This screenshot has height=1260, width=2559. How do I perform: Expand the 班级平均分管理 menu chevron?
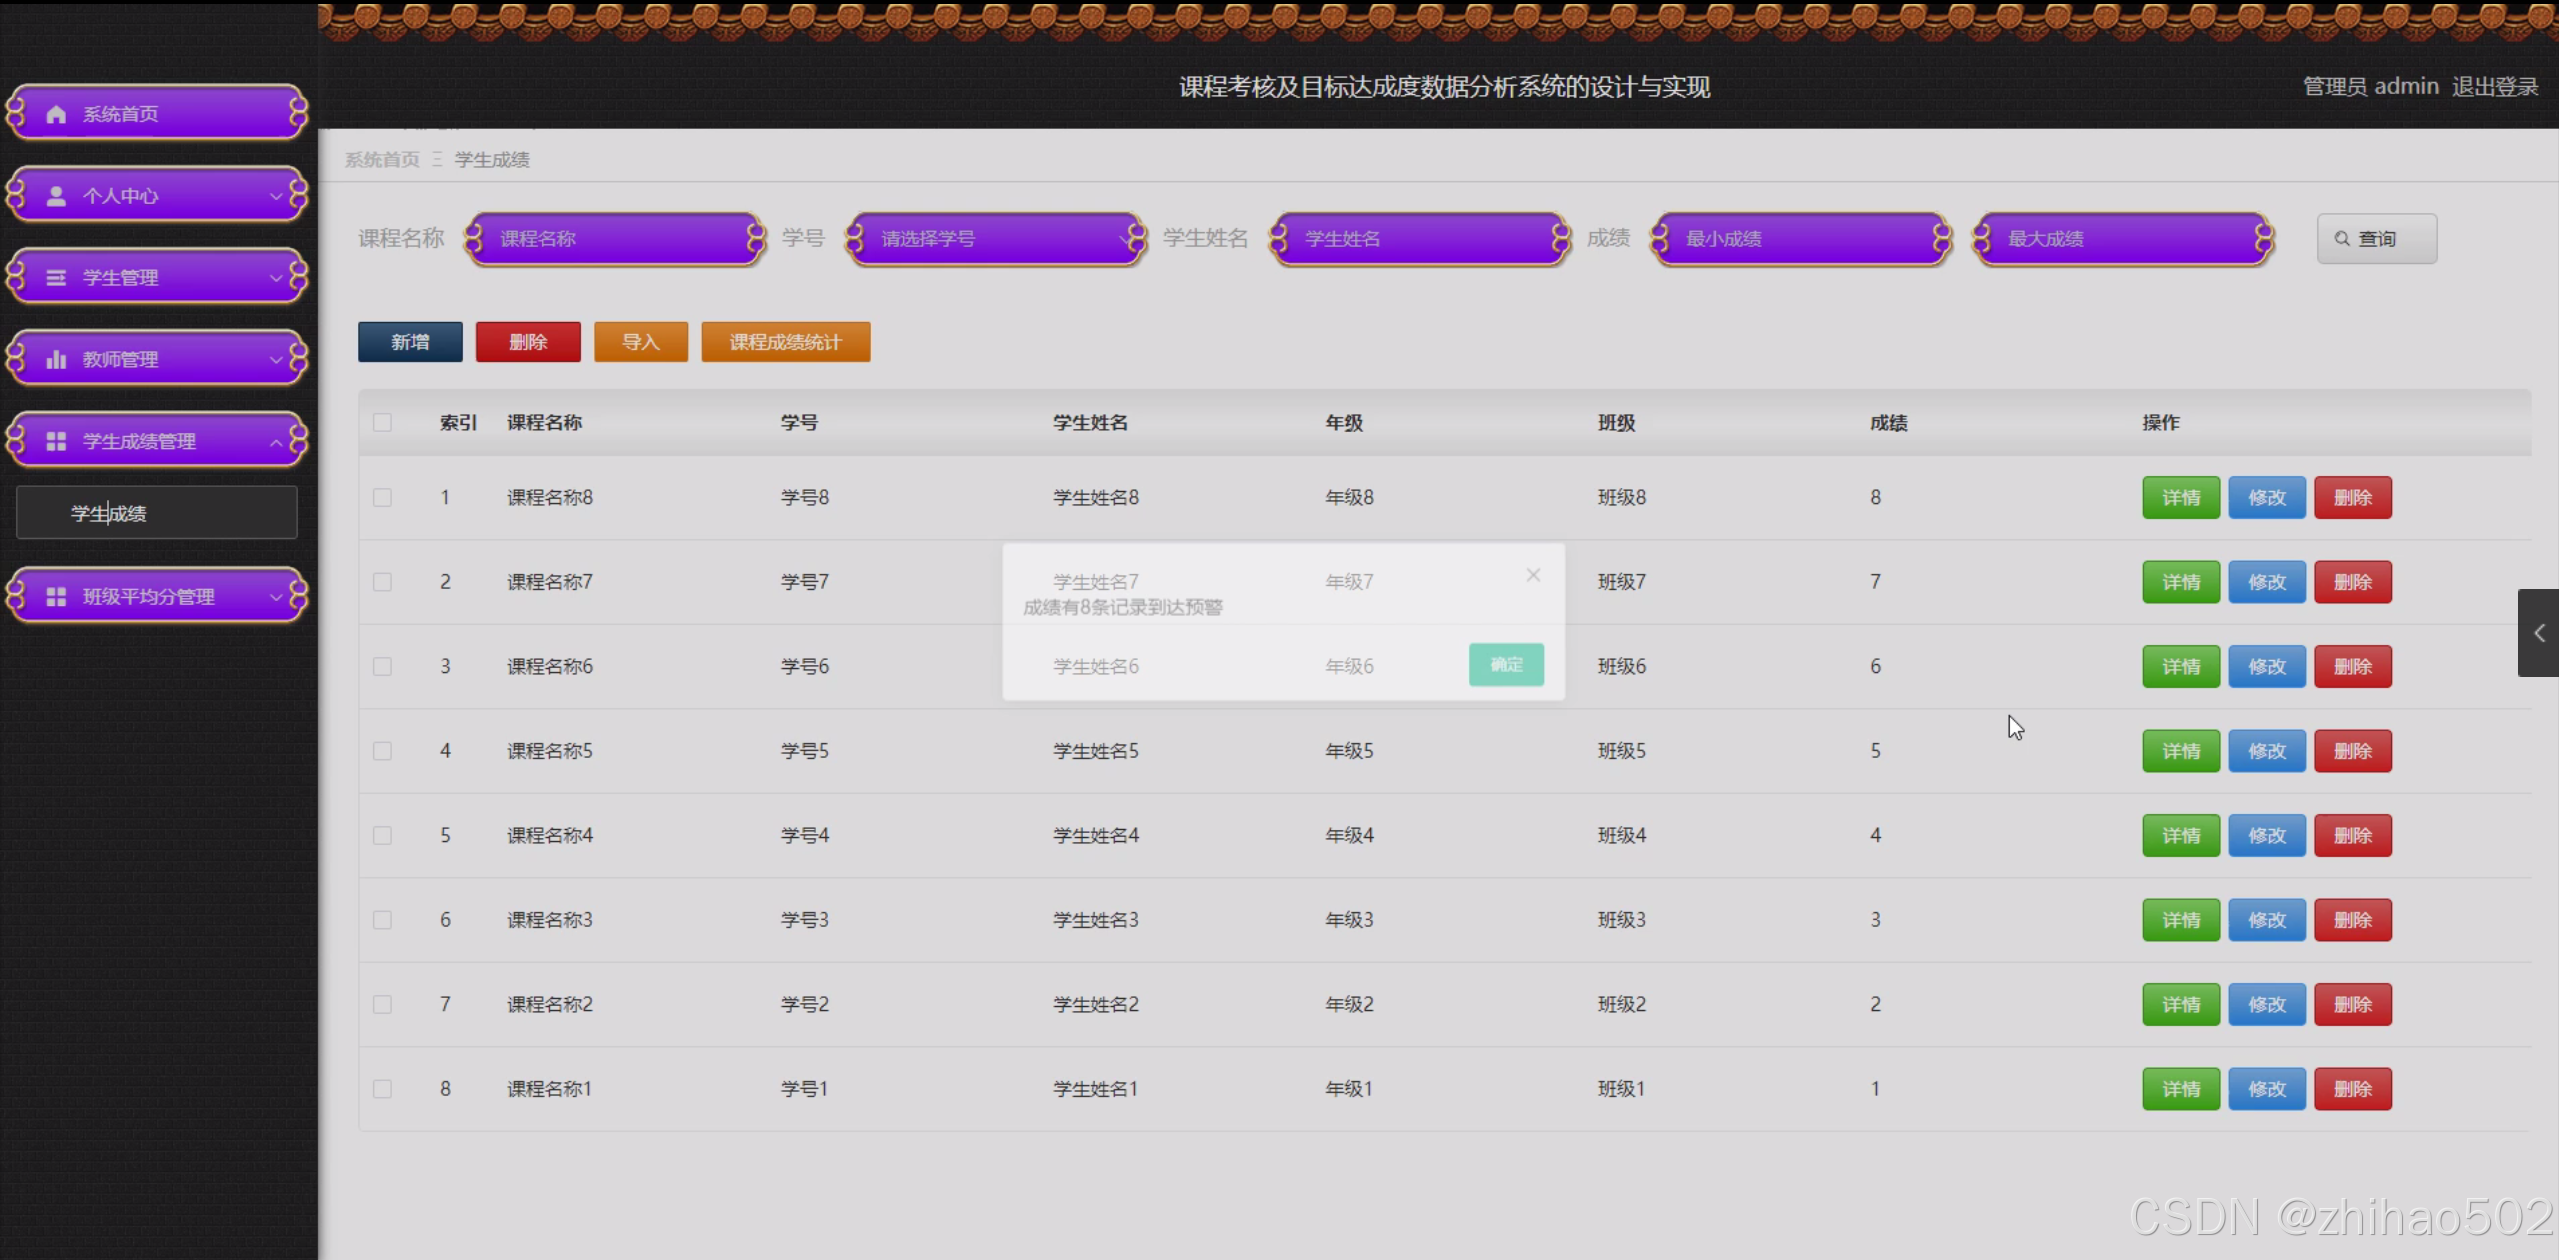click(276, 598)
